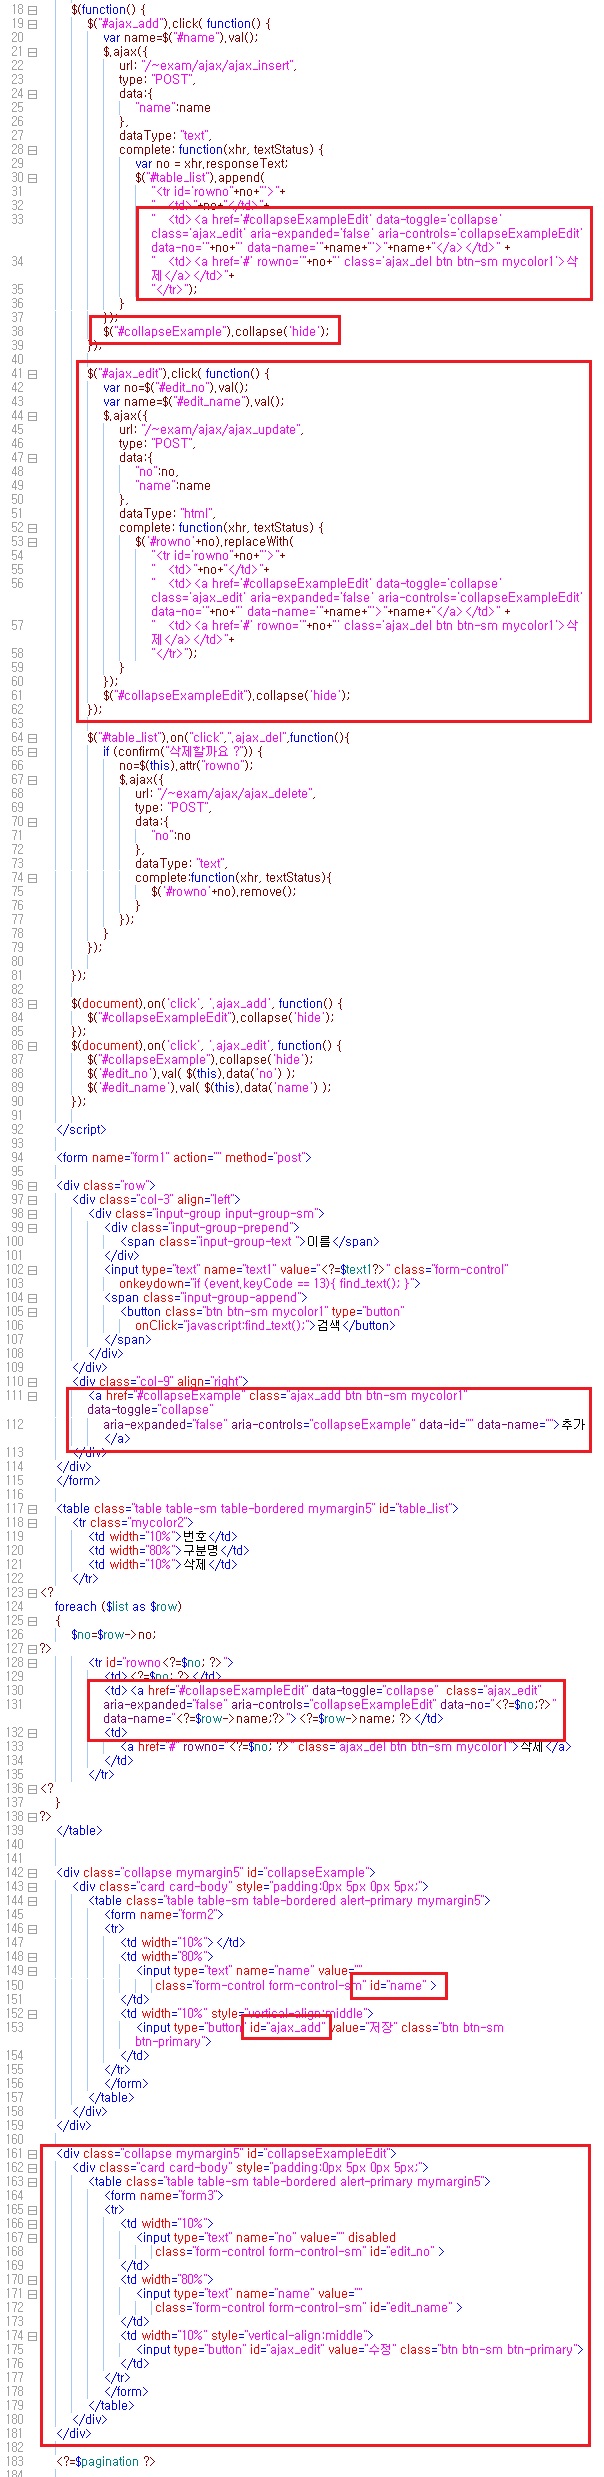The height and width of the screenshot is (2477, 604).
Task: Collapse the card-body fold at line 143
Action: click(x=32, y=1886)
